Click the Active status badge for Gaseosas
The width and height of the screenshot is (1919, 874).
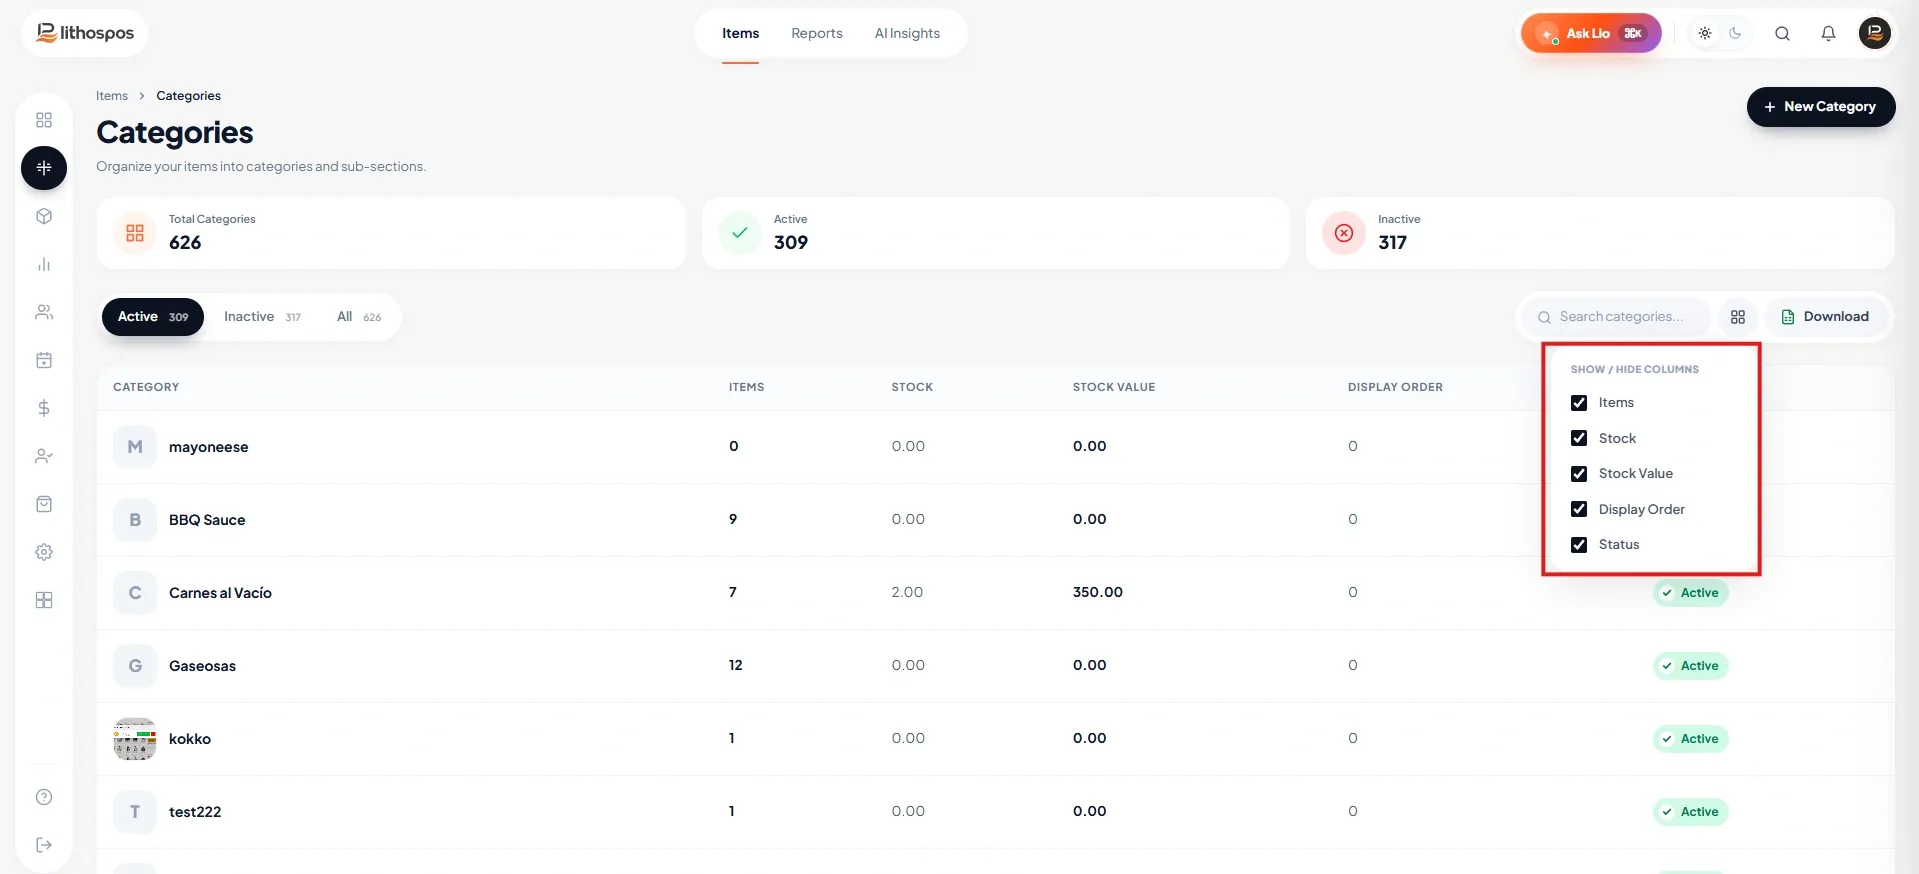[1691, 666]
